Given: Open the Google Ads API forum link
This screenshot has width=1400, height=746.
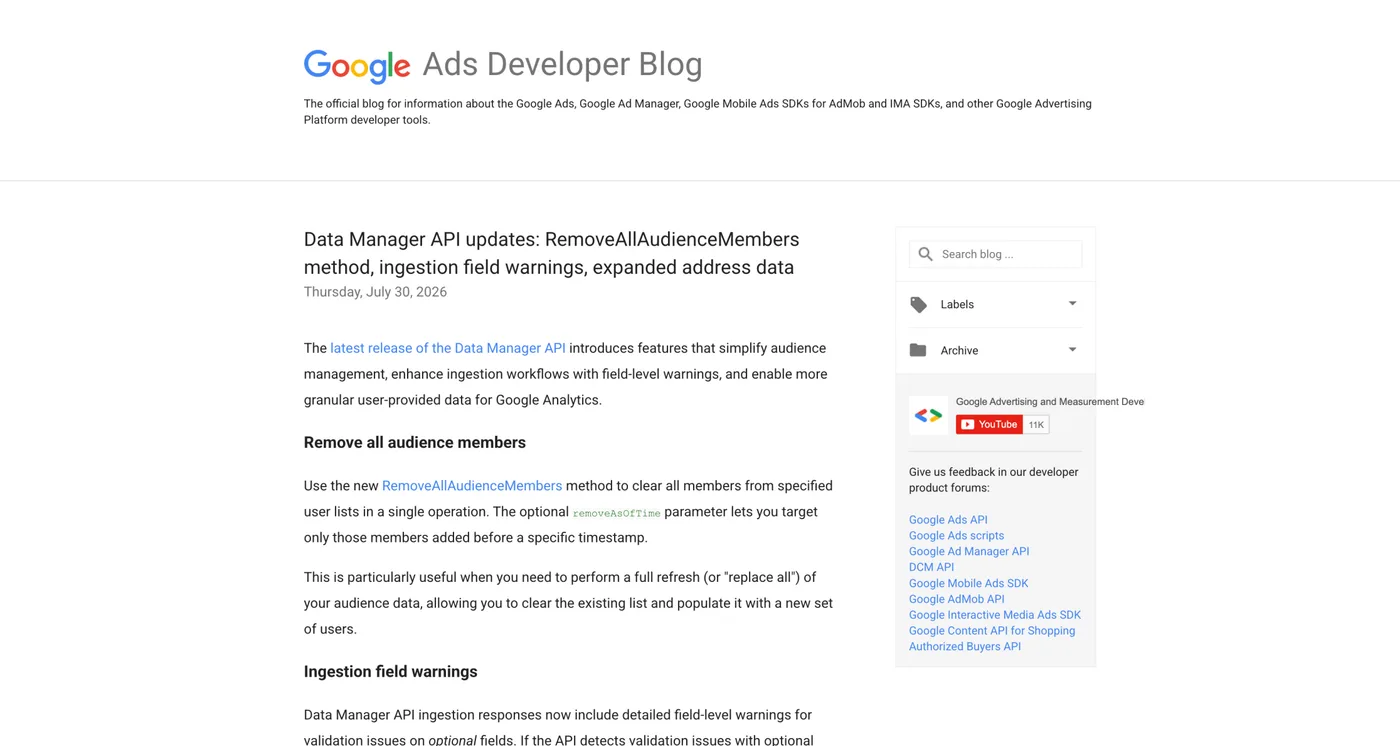Looking at the screenshot, I should pyautogui.click(x=948, y=520).
